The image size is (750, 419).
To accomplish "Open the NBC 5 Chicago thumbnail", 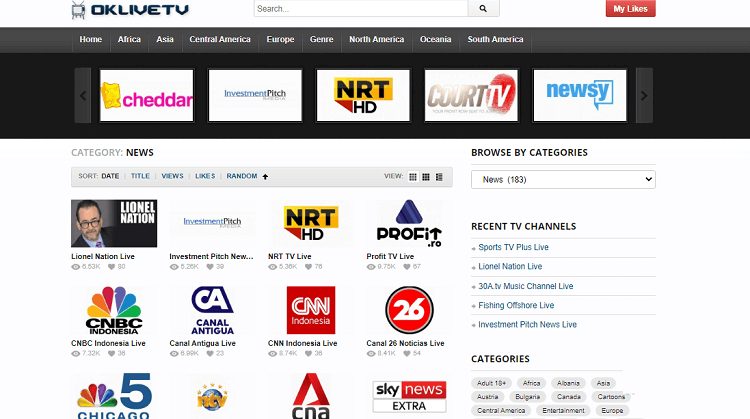I will pyautogui.click(x=114, y=396).
